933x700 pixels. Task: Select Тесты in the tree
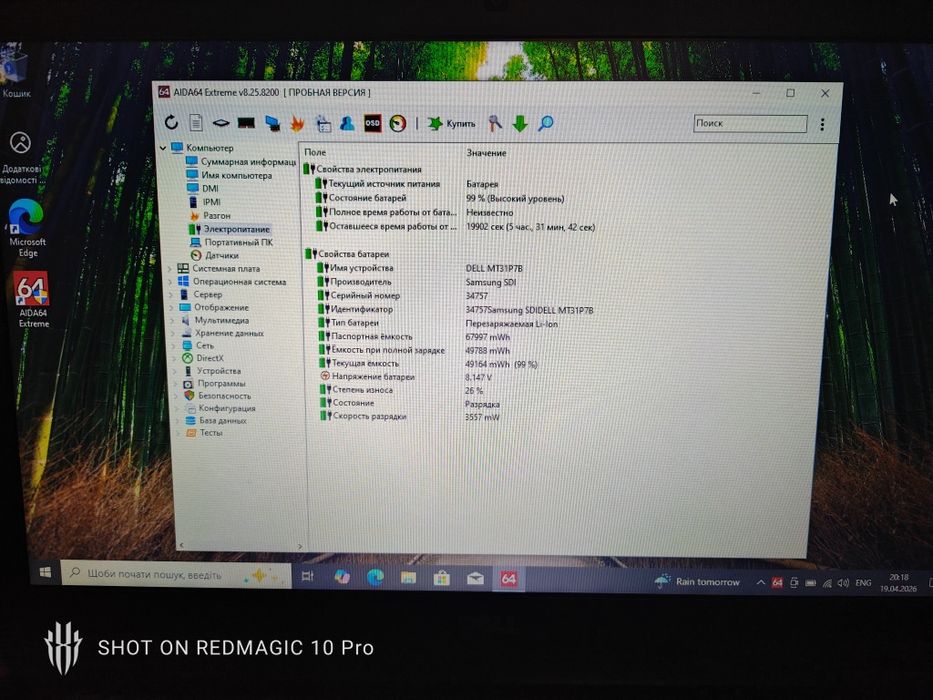tap(205, 433)
